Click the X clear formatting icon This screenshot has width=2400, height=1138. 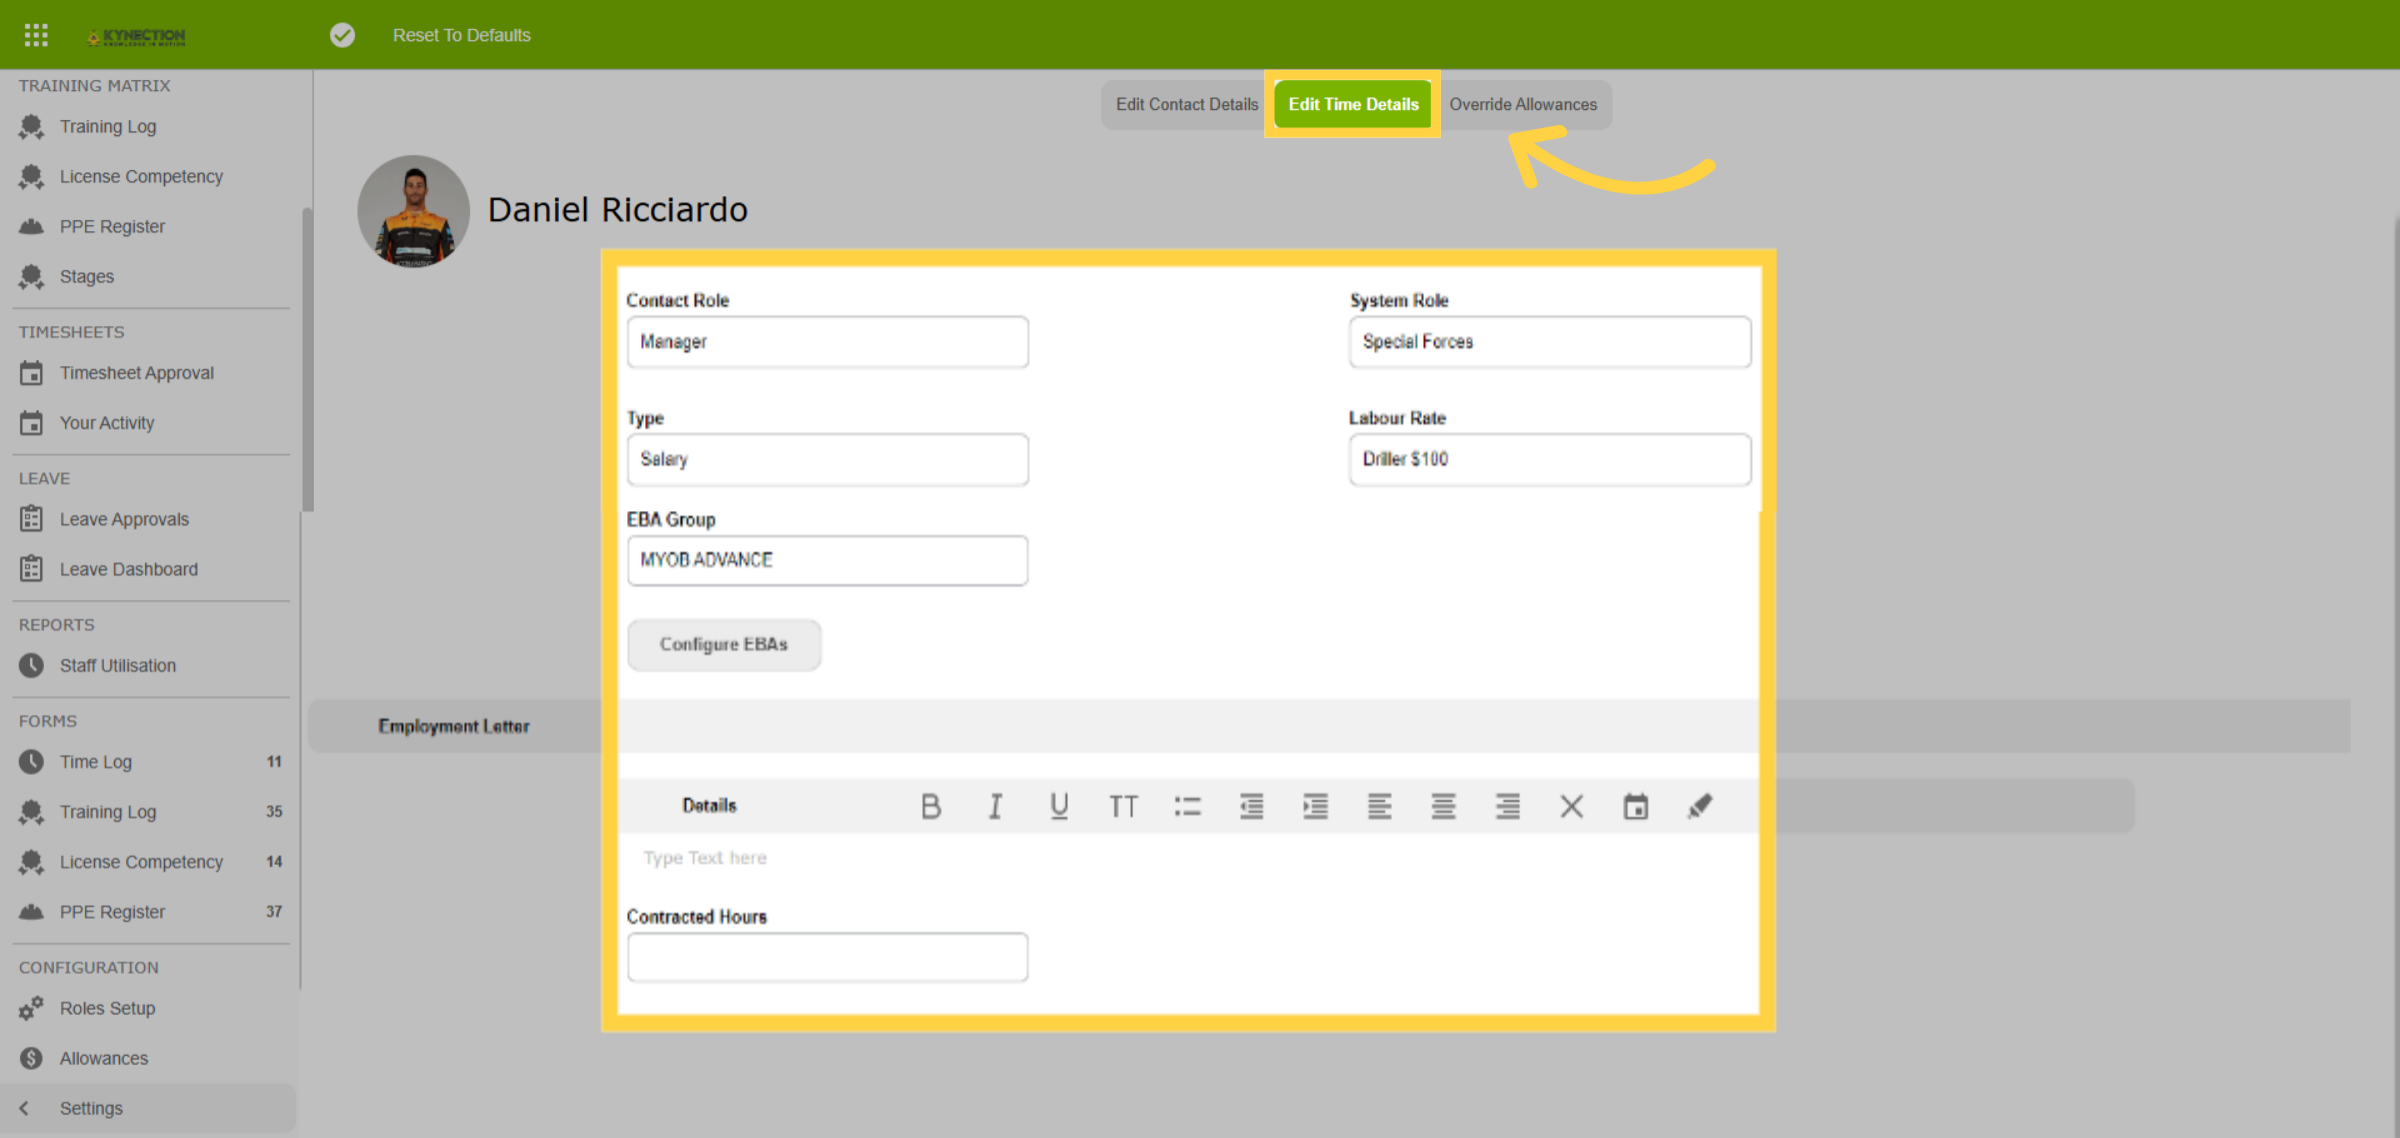point(1571,806)
